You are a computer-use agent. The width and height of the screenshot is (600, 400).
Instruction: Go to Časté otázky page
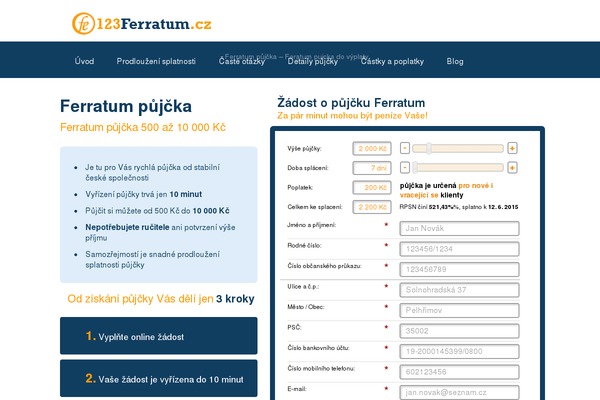pyautogui.click(x=242, y=61)
